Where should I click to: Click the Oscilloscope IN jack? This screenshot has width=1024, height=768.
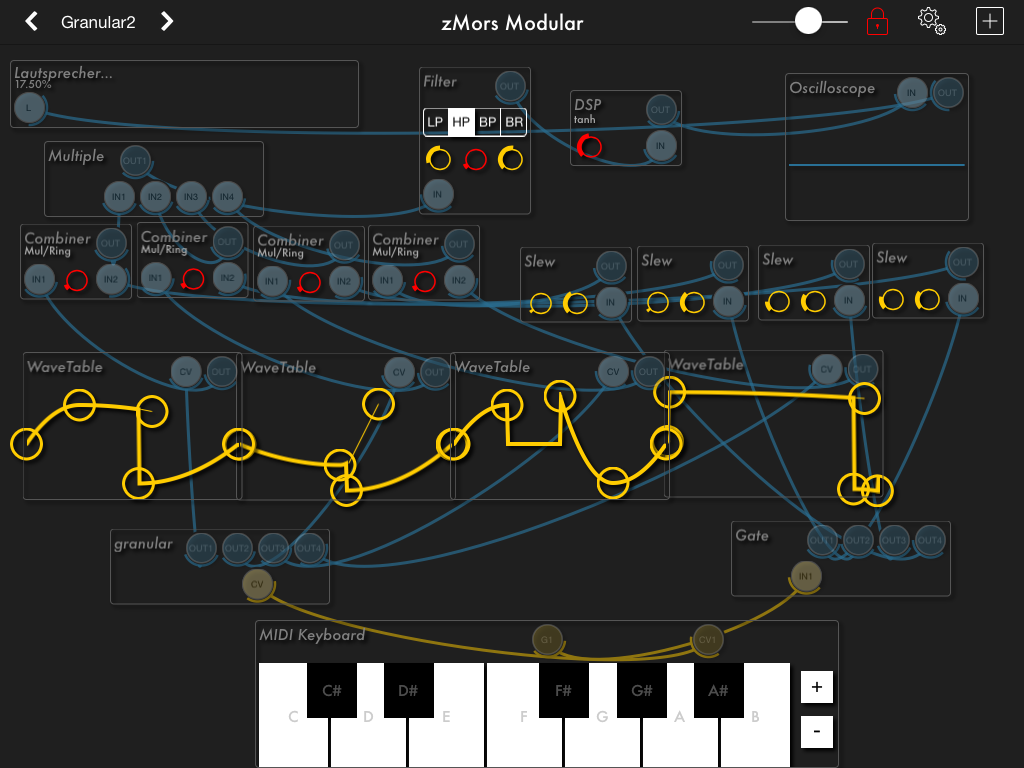coord(911,93)
